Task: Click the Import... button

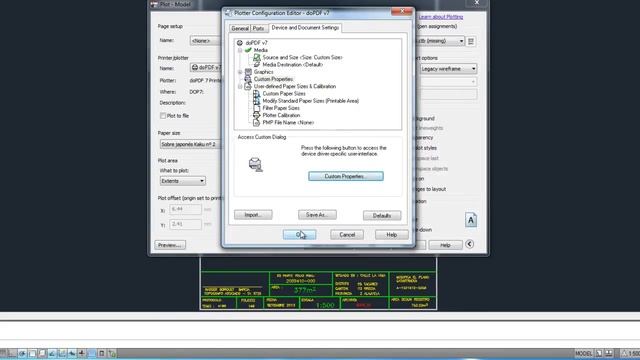Action: [x=253, y=215]
